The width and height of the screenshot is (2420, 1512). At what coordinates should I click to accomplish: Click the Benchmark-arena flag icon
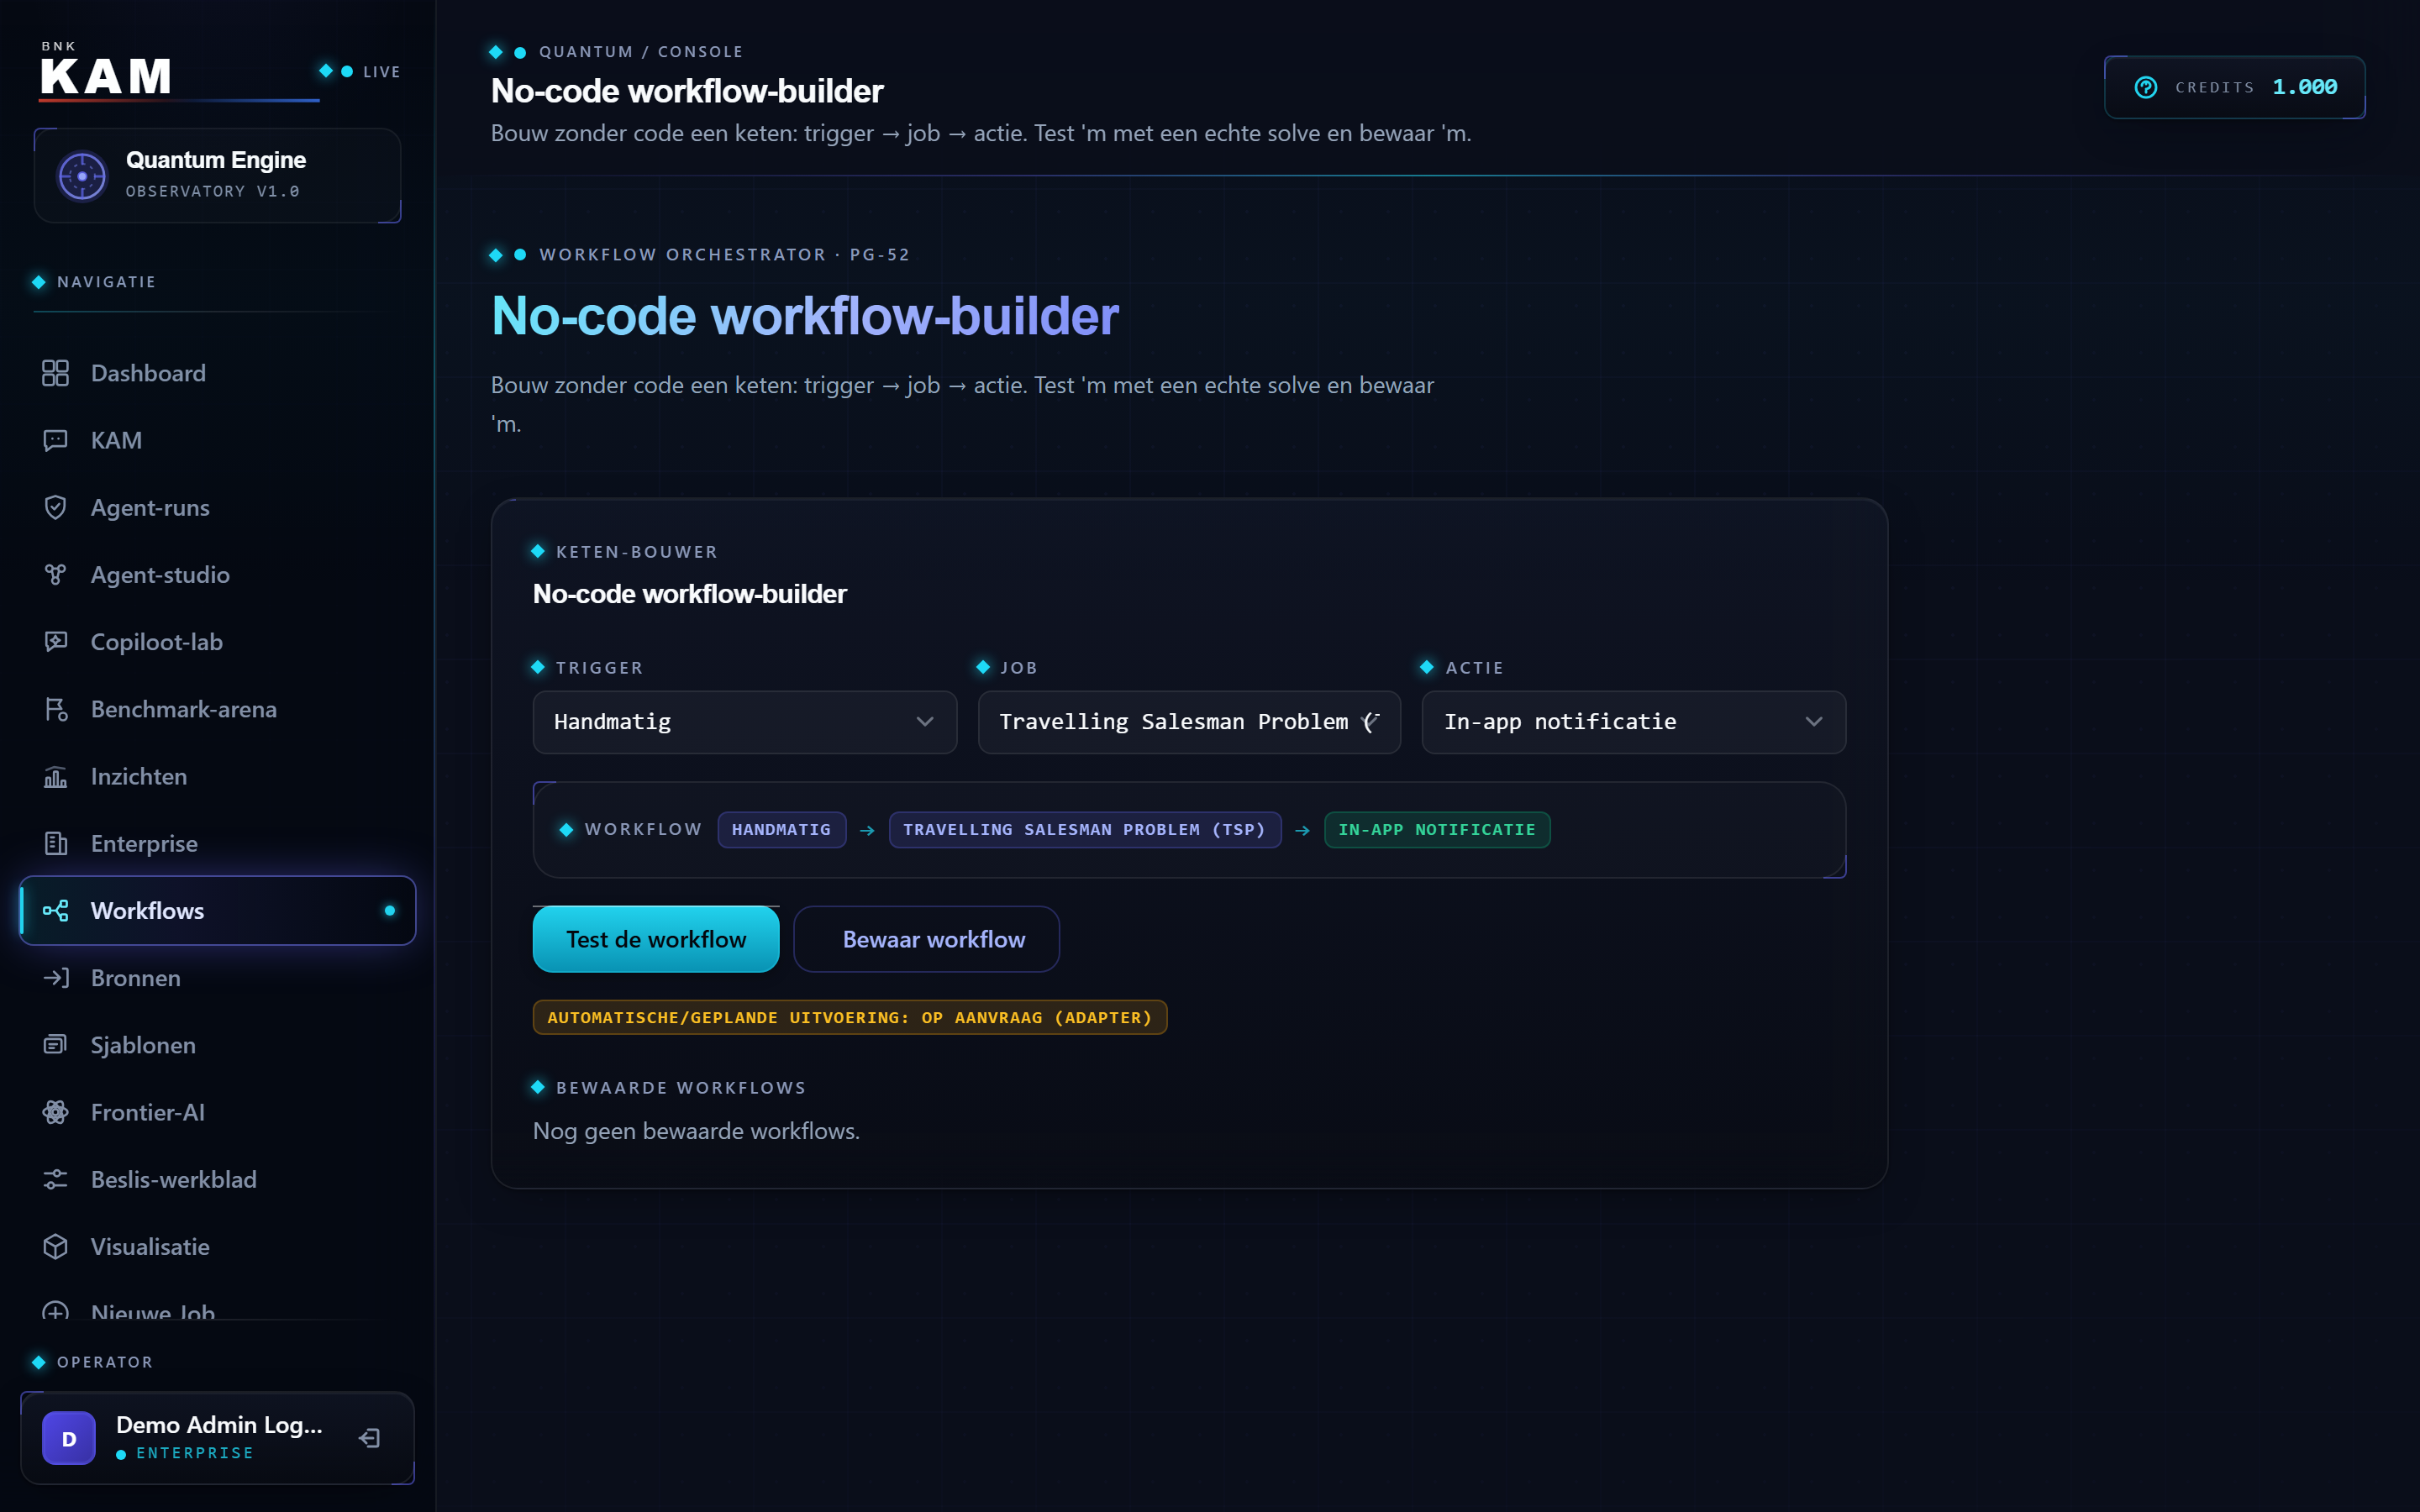click(55, 709)
